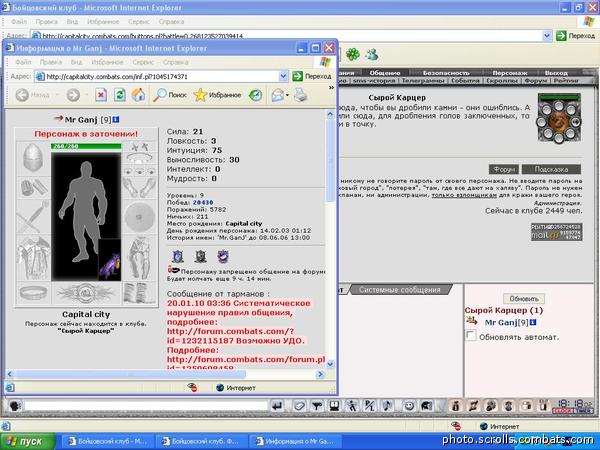Click the green Refresh page icon
The height and width of the screenshot is (450, 600).
(120, 95)
